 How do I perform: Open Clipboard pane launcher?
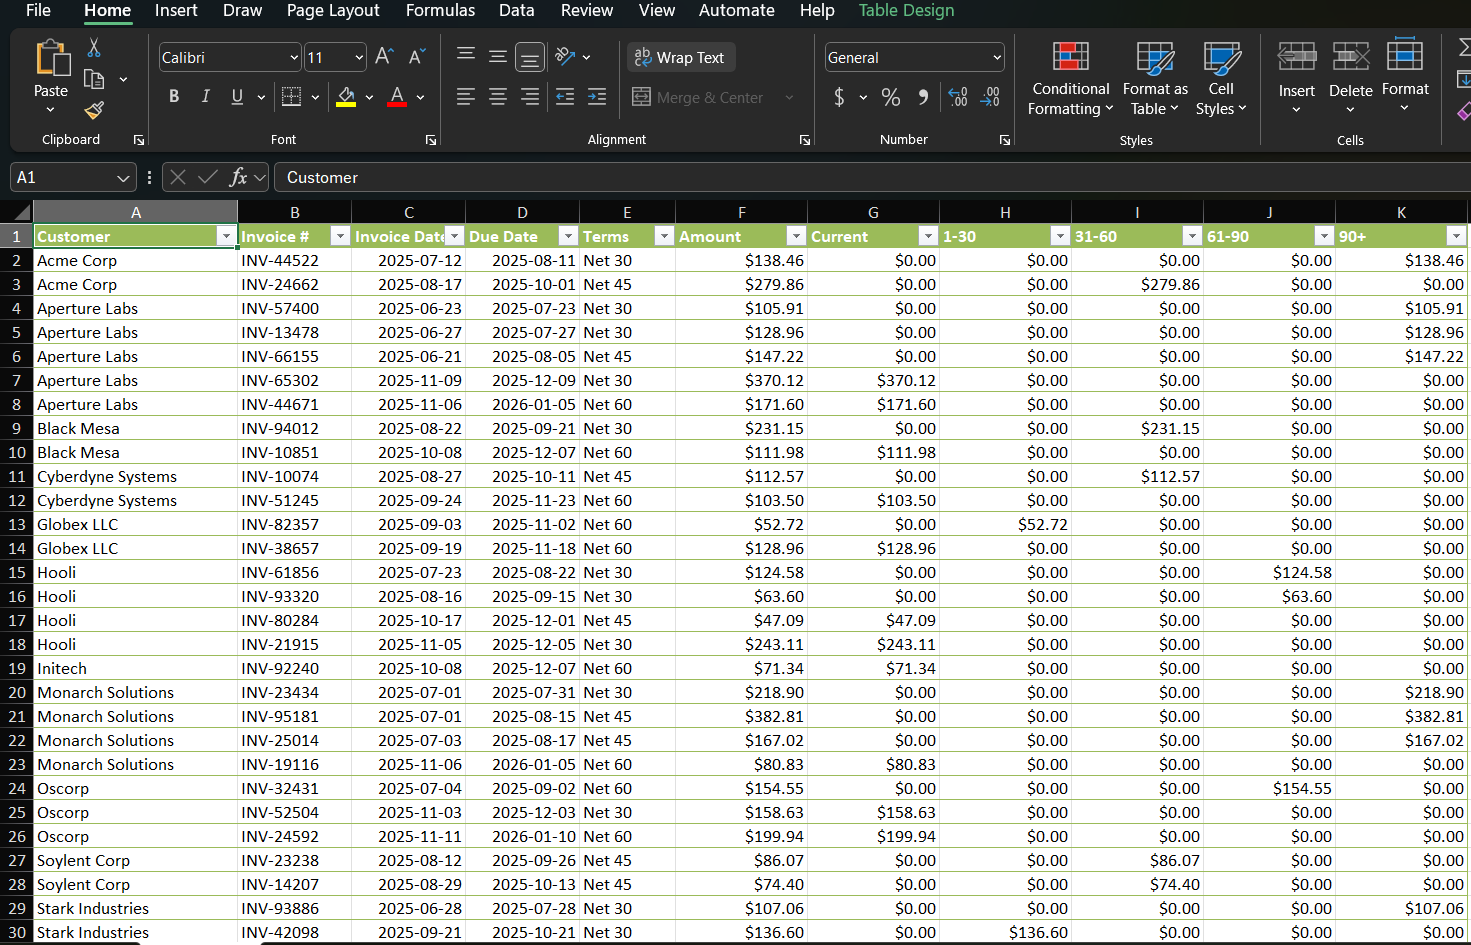click(139, 140)
